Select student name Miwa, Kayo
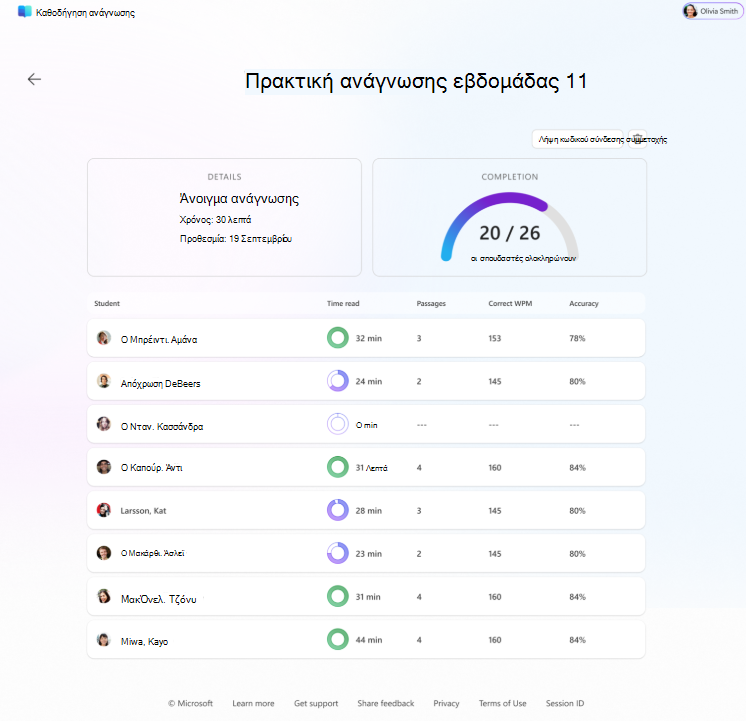Viewport: 746px width, 721px height. click(x=144, y=642)
